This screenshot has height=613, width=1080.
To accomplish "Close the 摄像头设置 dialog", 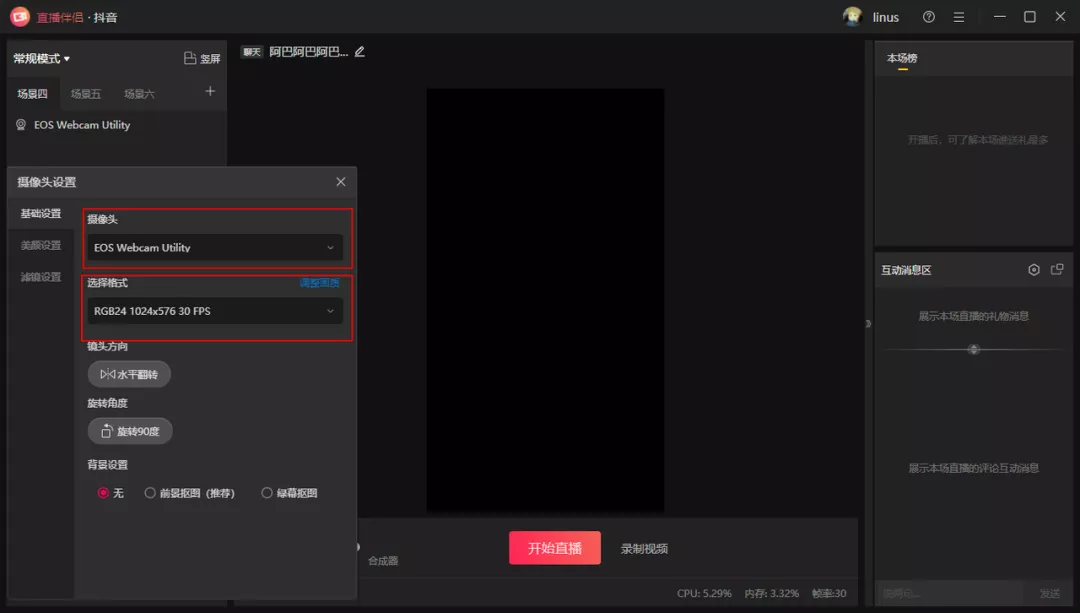I will tap(341, 182).
